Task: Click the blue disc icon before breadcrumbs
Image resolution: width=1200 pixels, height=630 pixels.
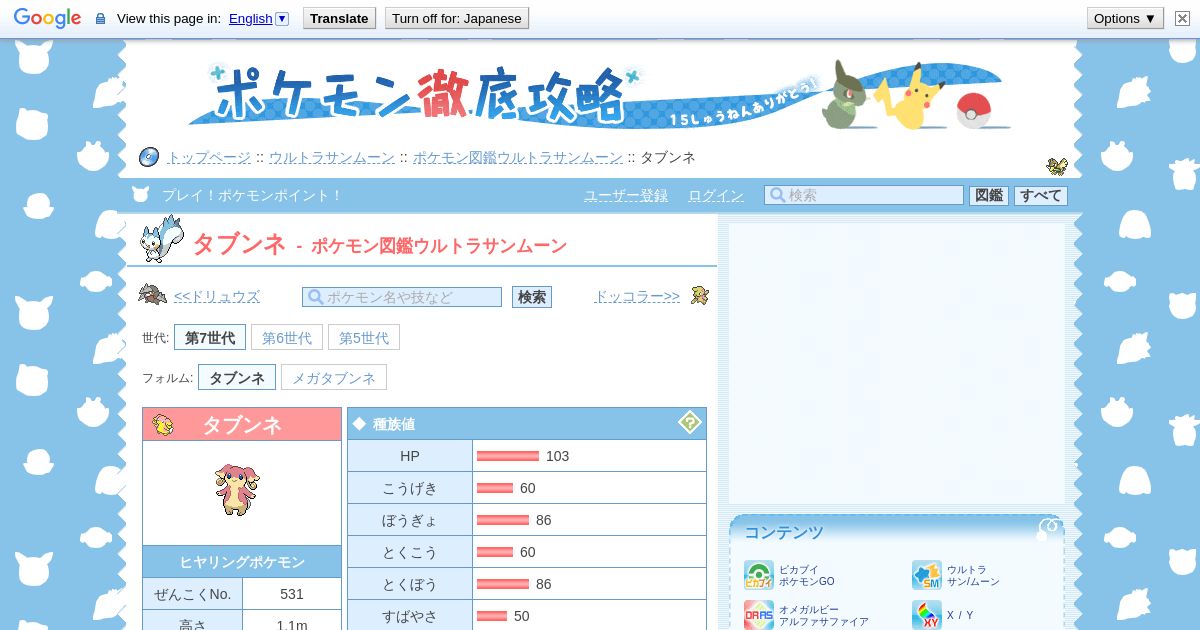Action: pyautogui.click(x=149, y=157)
